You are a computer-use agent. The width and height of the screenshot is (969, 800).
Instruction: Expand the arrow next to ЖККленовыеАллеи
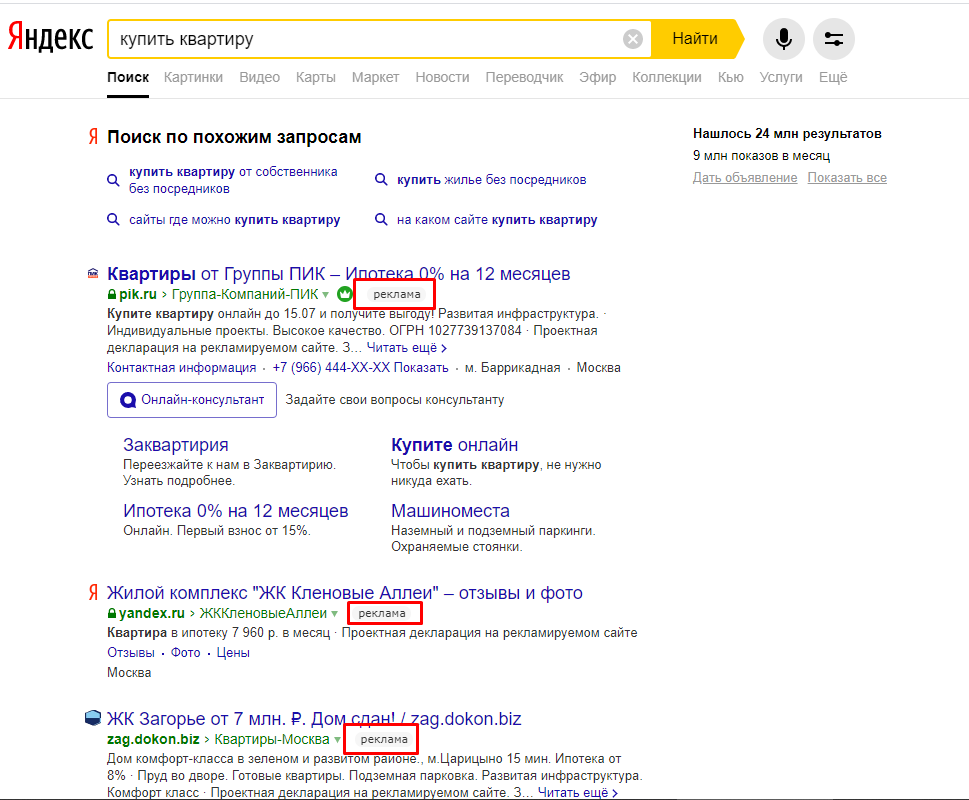coord(334,614)
